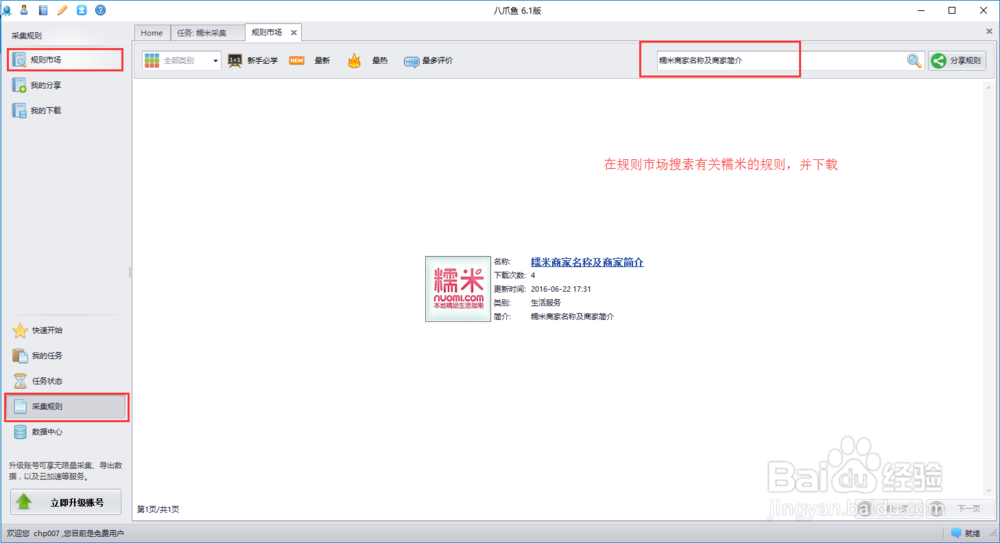The height and width of the screenshot is (543, 1000).
Task: Open 规则市场 in the left sidebar
Action: 65,60
